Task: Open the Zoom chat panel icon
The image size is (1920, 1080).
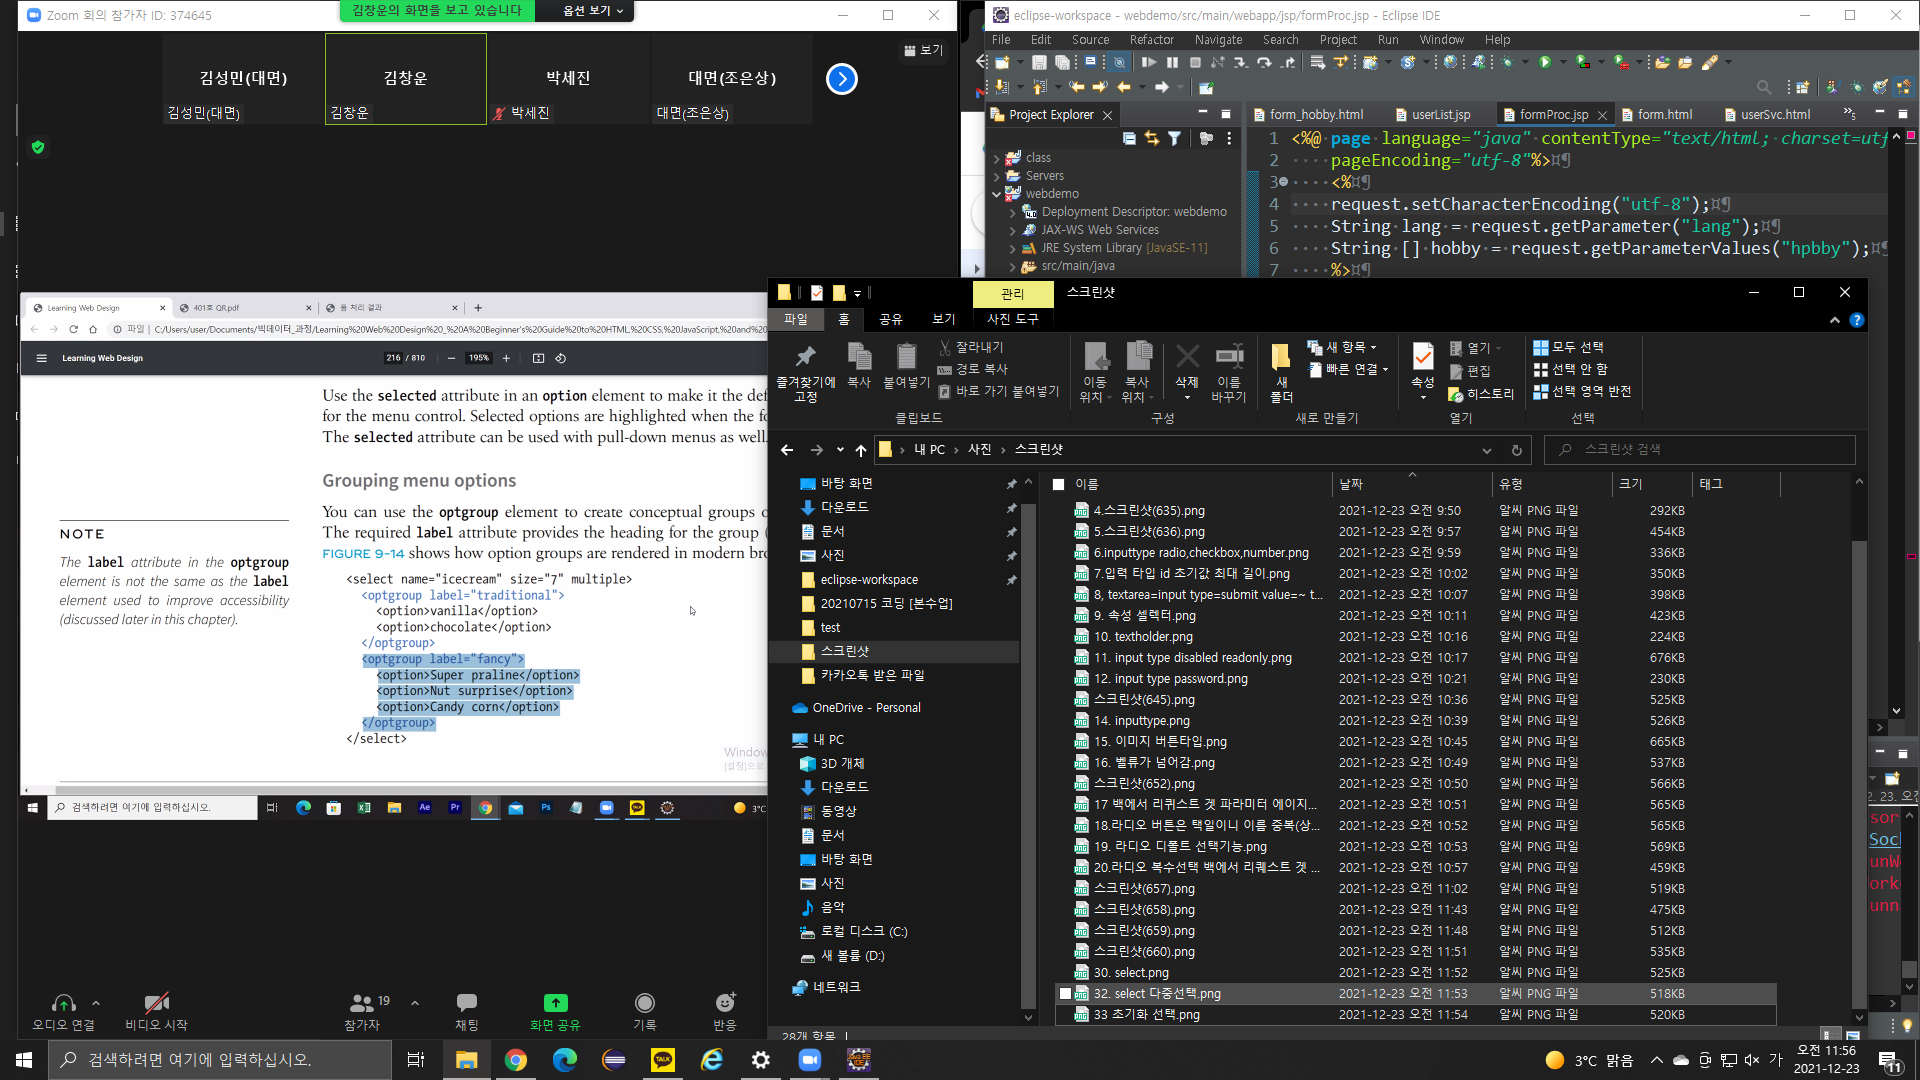Action: click(x=466, y=1003)
